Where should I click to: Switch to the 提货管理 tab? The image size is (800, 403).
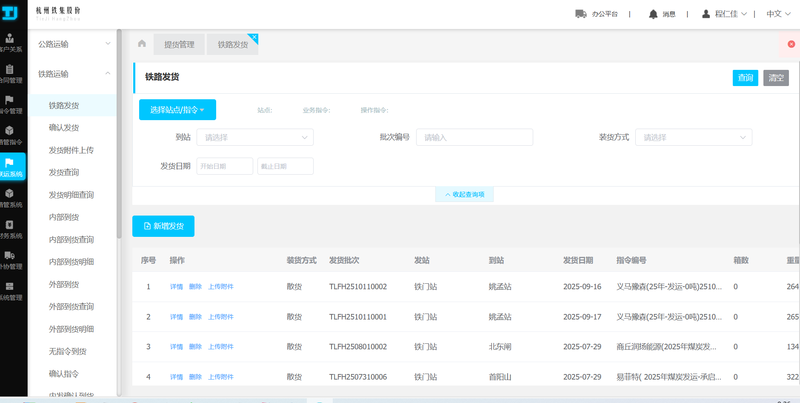tap(180, 45)
